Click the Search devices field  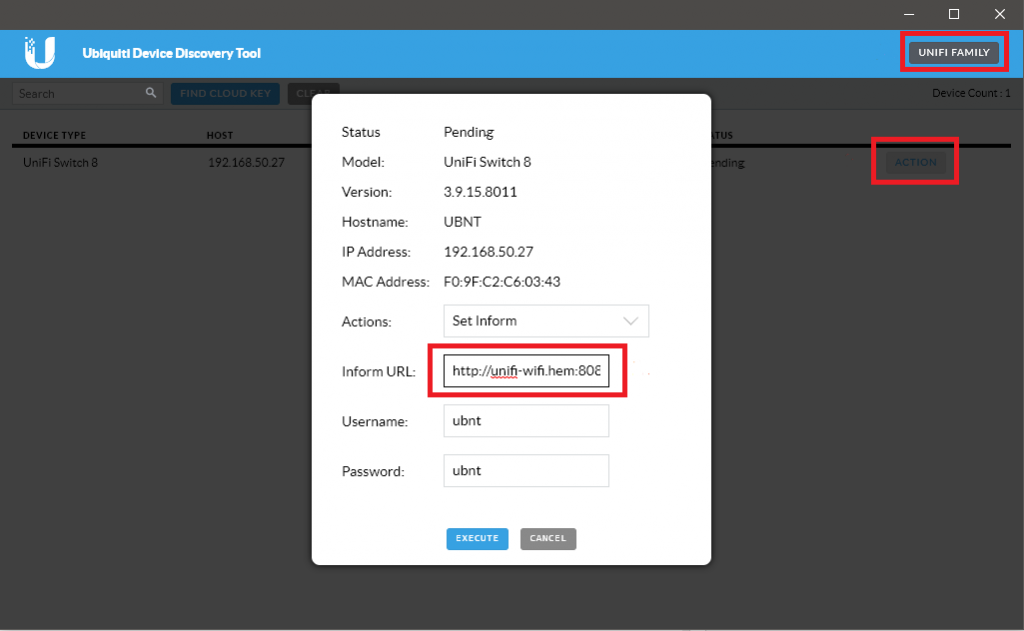pyautogui.click(x=87, y=93)
